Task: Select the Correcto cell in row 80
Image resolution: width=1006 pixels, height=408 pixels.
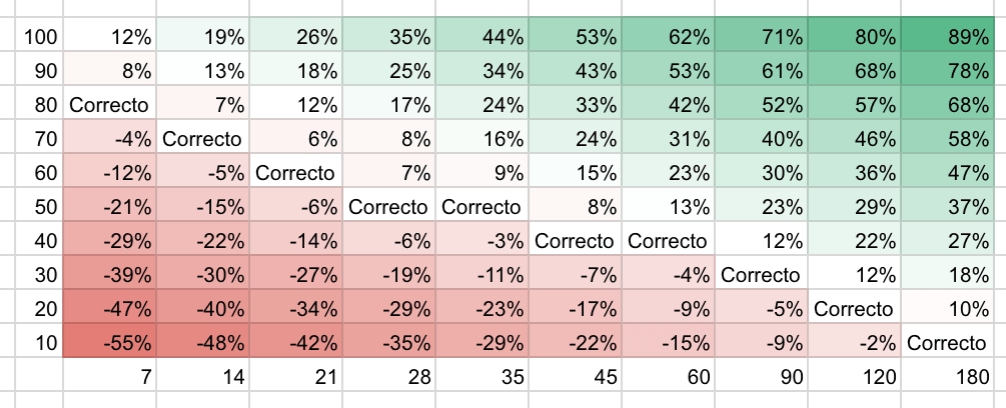Action: coord(109,104)
